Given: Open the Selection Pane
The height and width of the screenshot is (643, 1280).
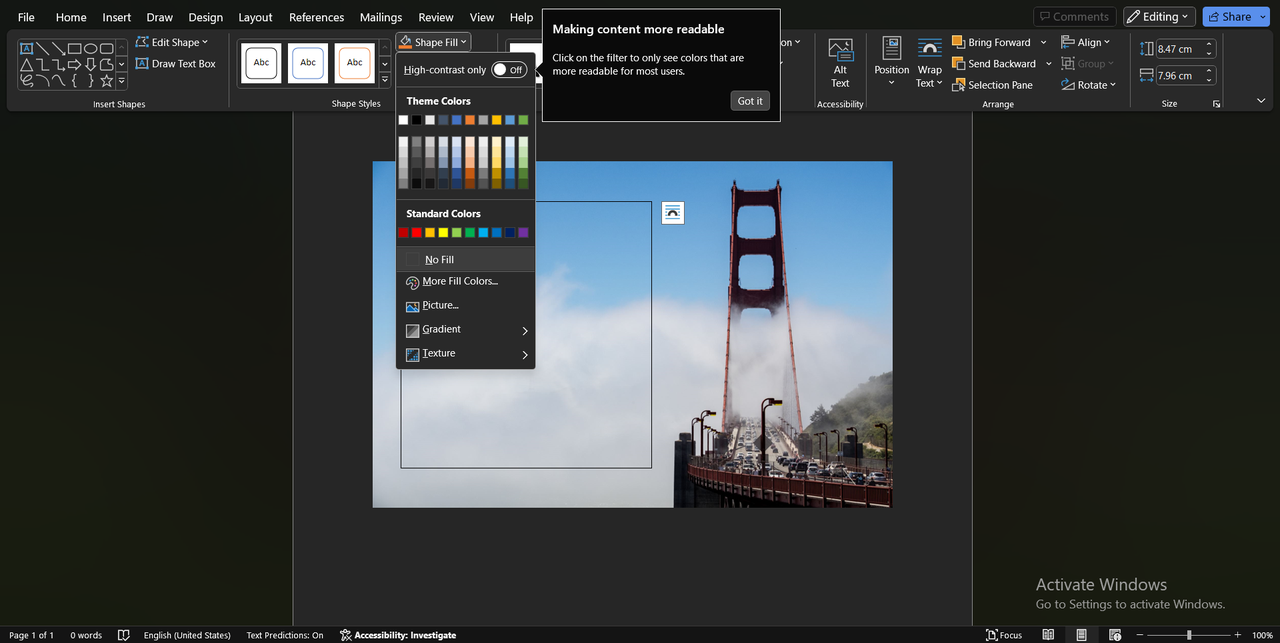Looking at the screenshot, I should click(x=992, y=85).
